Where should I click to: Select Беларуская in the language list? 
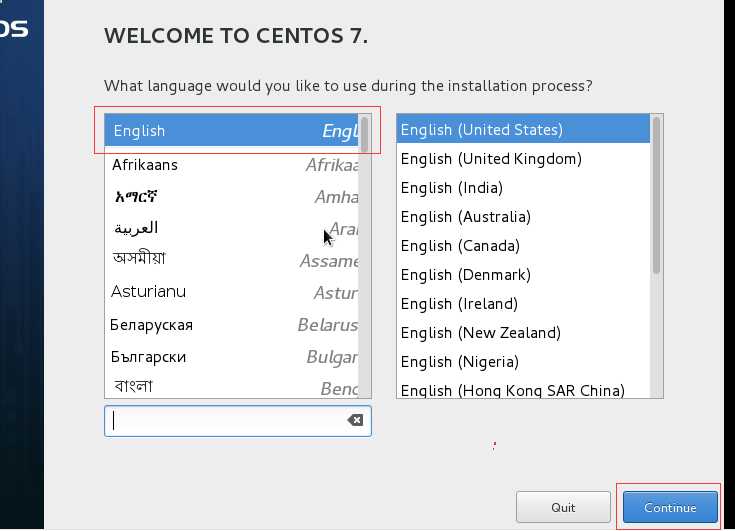(x=232, y=324)
